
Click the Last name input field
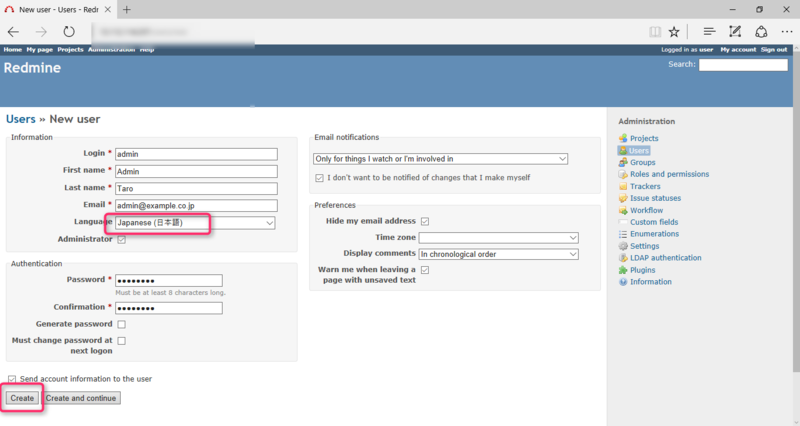click(196, 188)
